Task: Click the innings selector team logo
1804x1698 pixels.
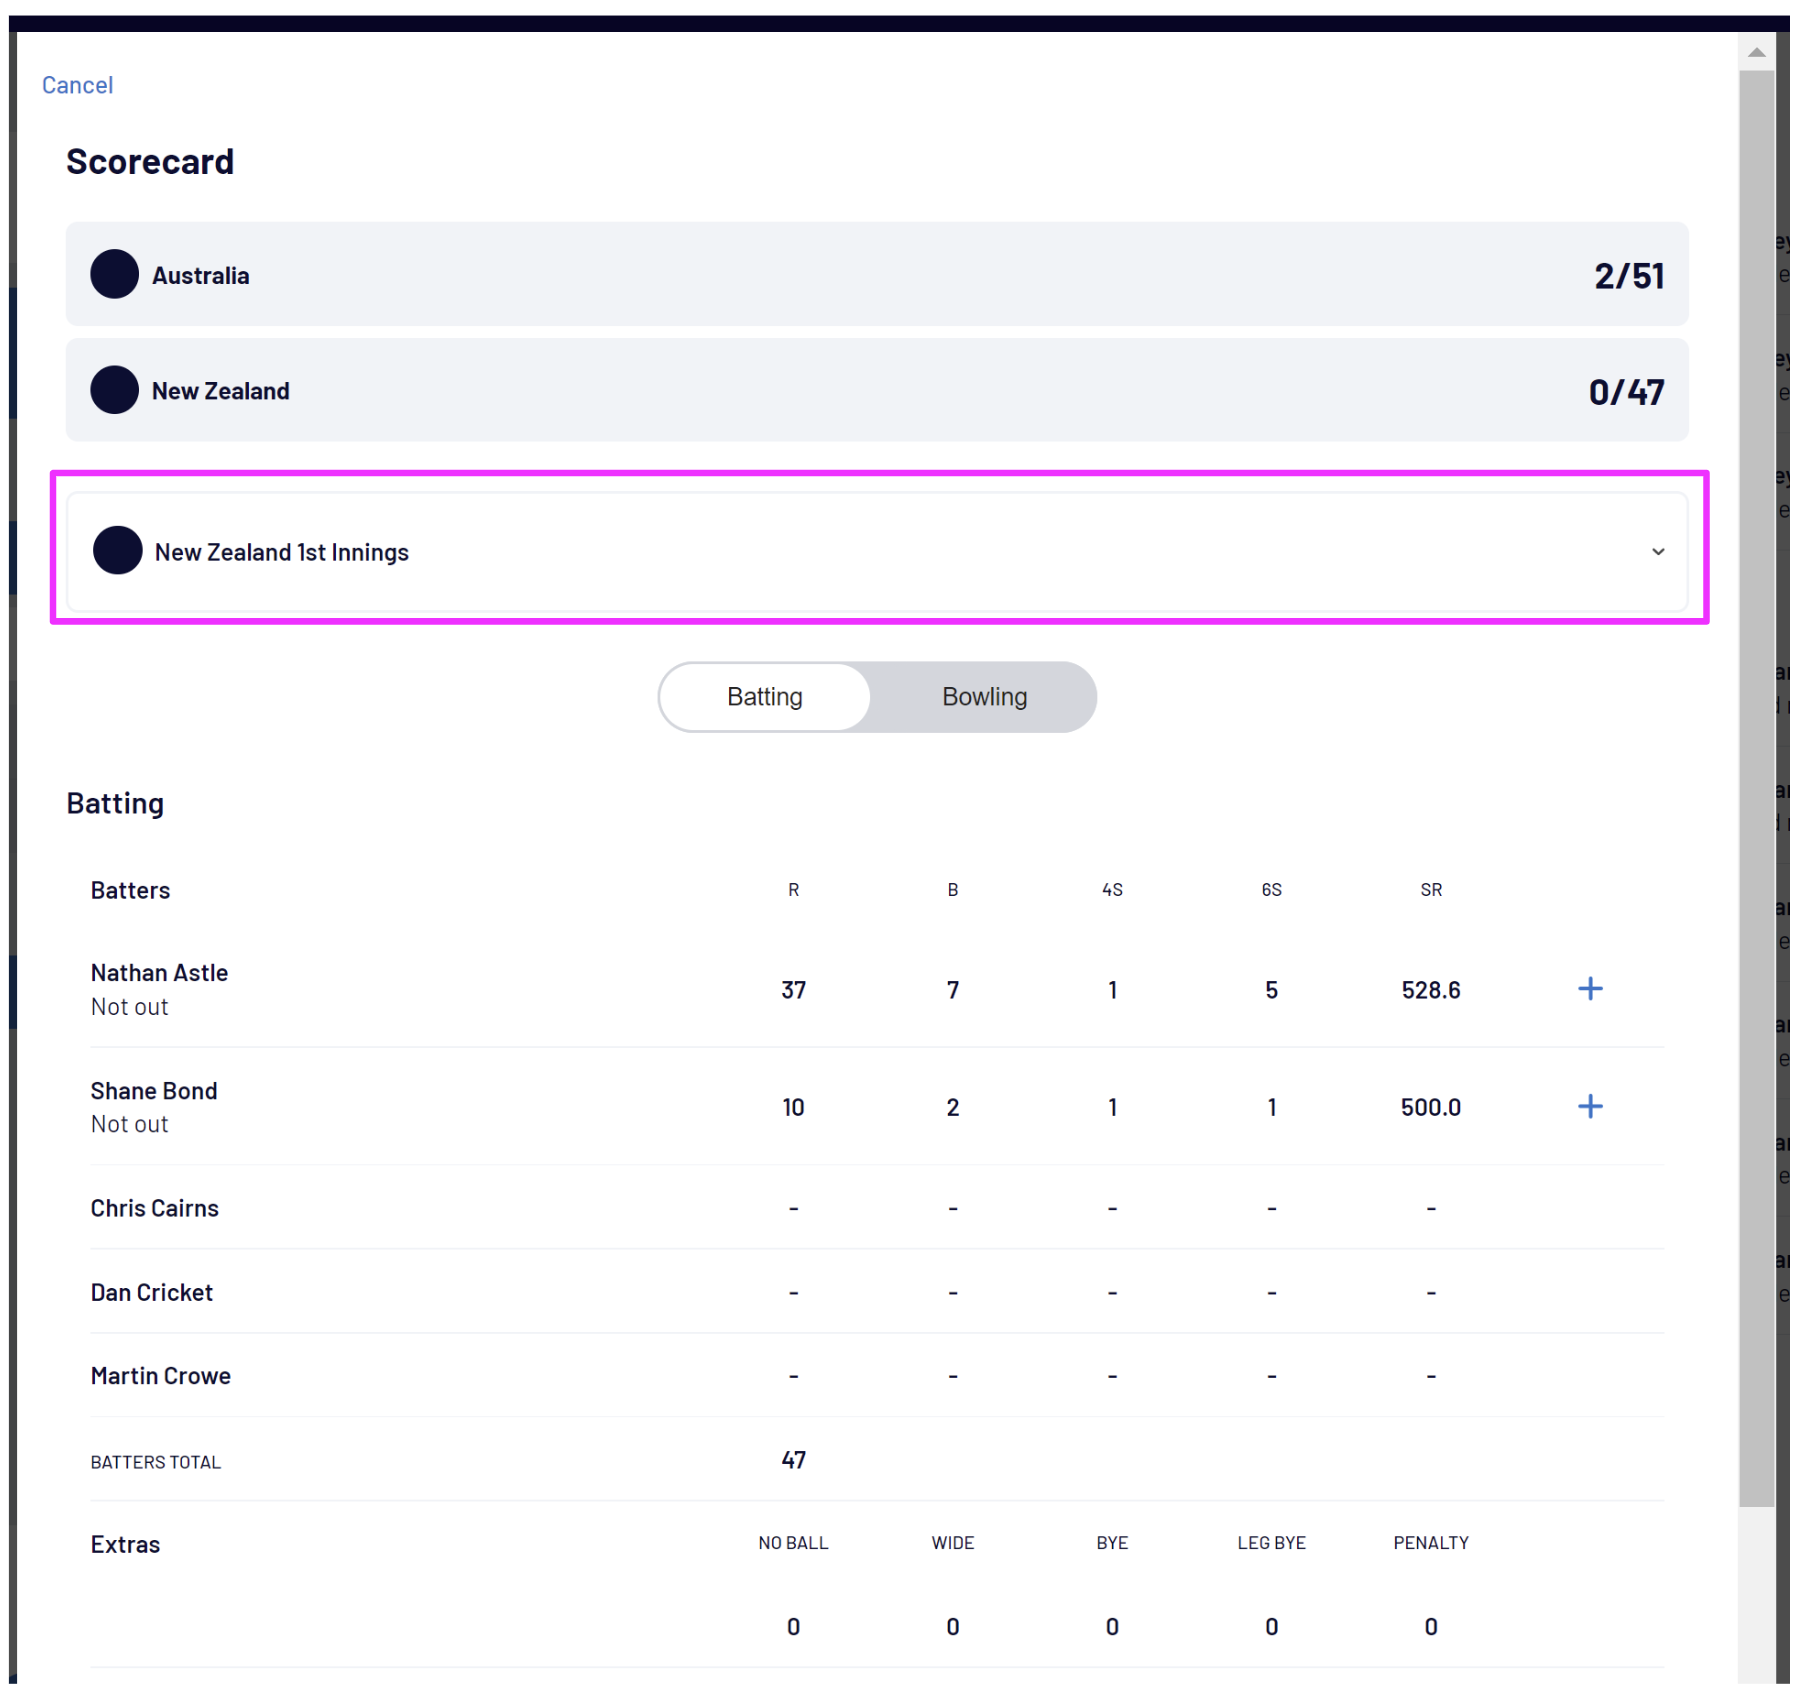Action: (117, 551)
